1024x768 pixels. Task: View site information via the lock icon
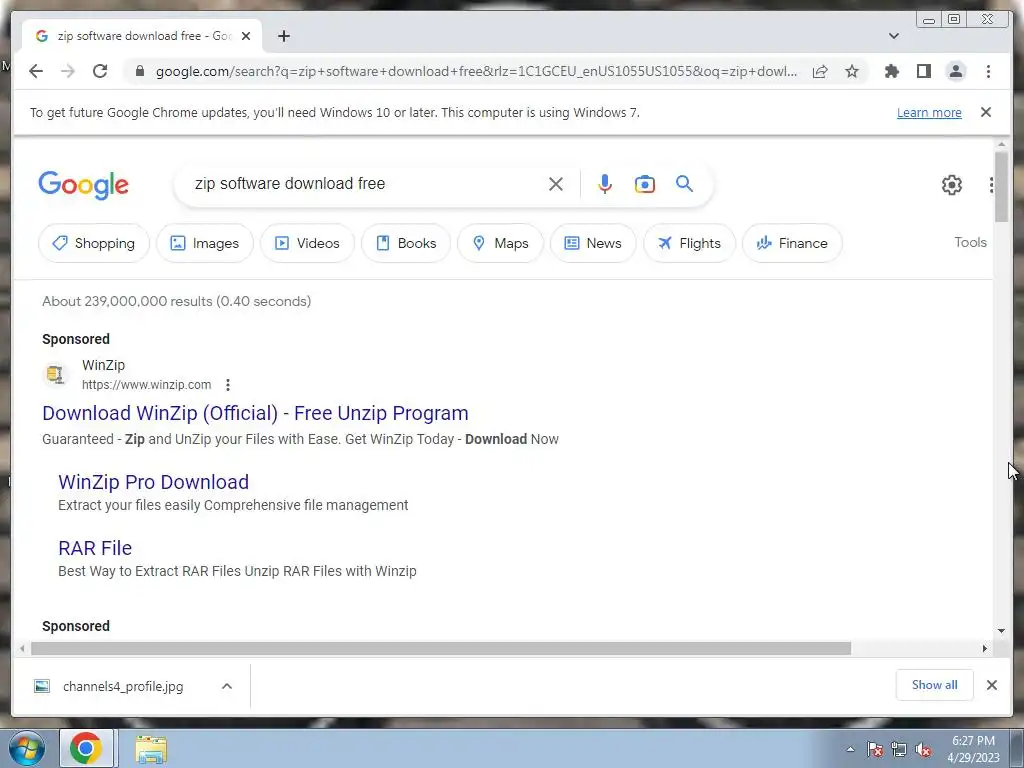139,71
